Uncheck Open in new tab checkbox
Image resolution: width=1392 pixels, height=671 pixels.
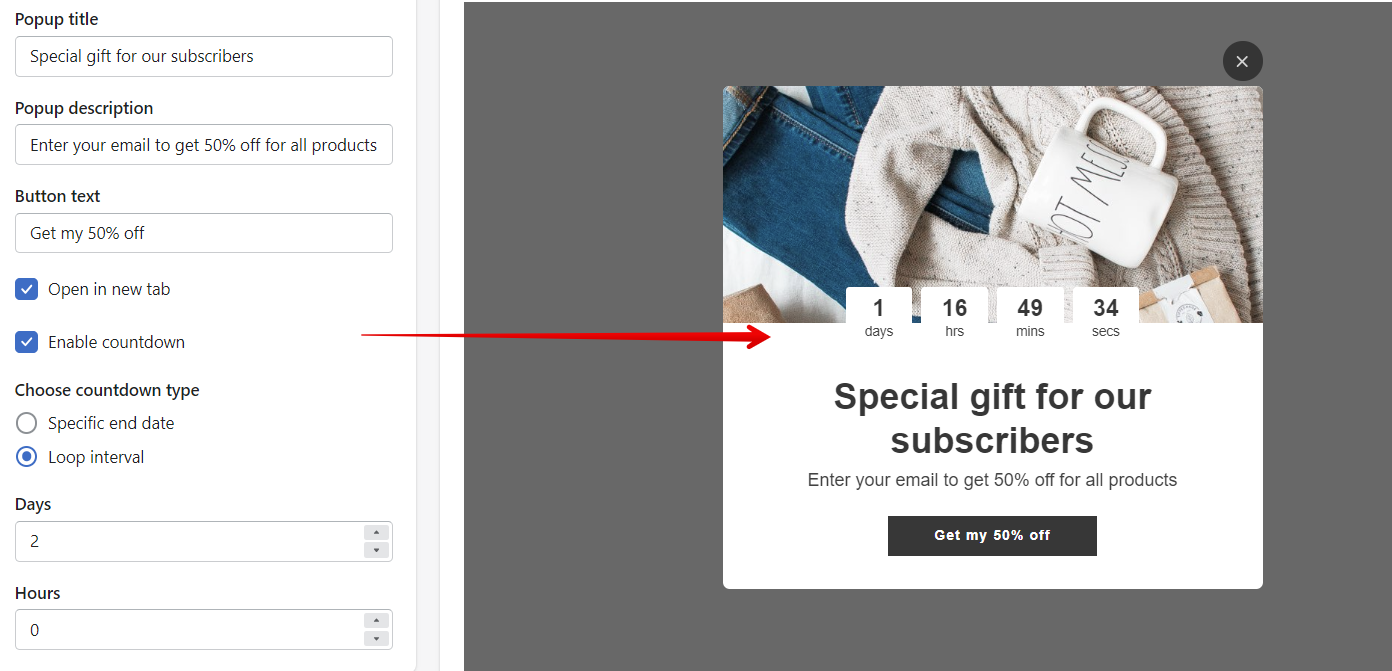click(x=27, y=289)
